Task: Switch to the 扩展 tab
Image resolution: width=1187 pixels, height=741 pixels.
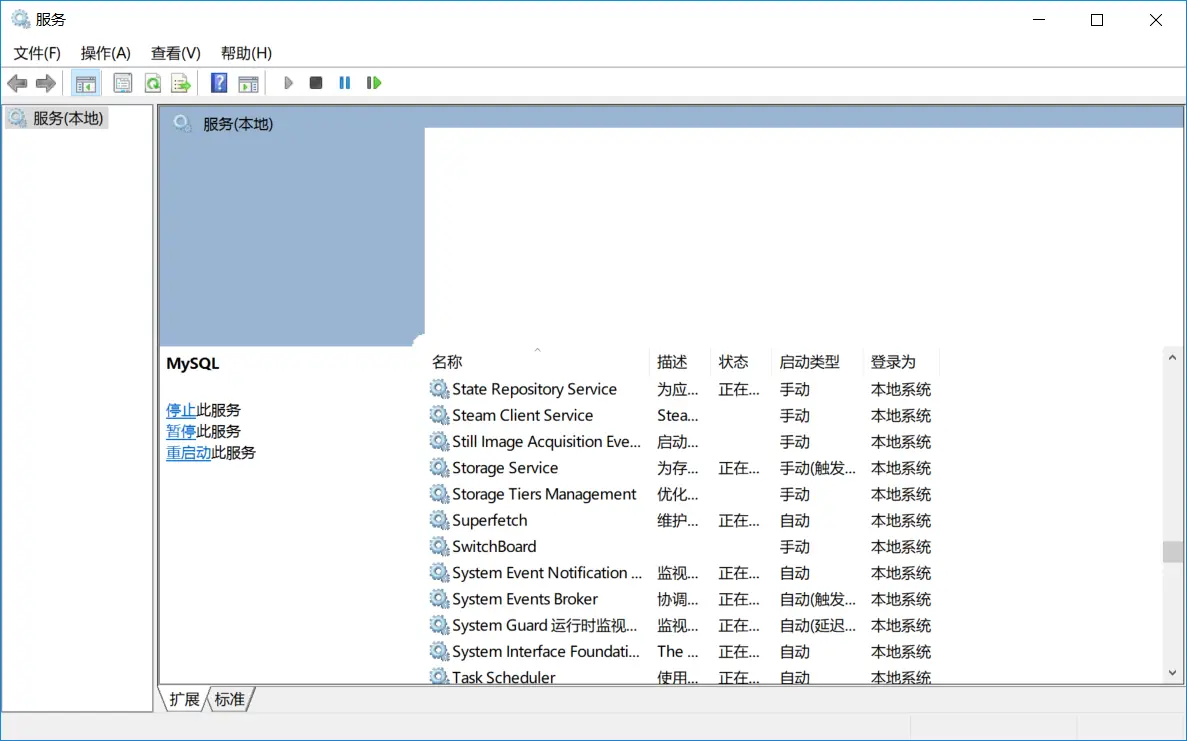Action: tap(184, 699)
